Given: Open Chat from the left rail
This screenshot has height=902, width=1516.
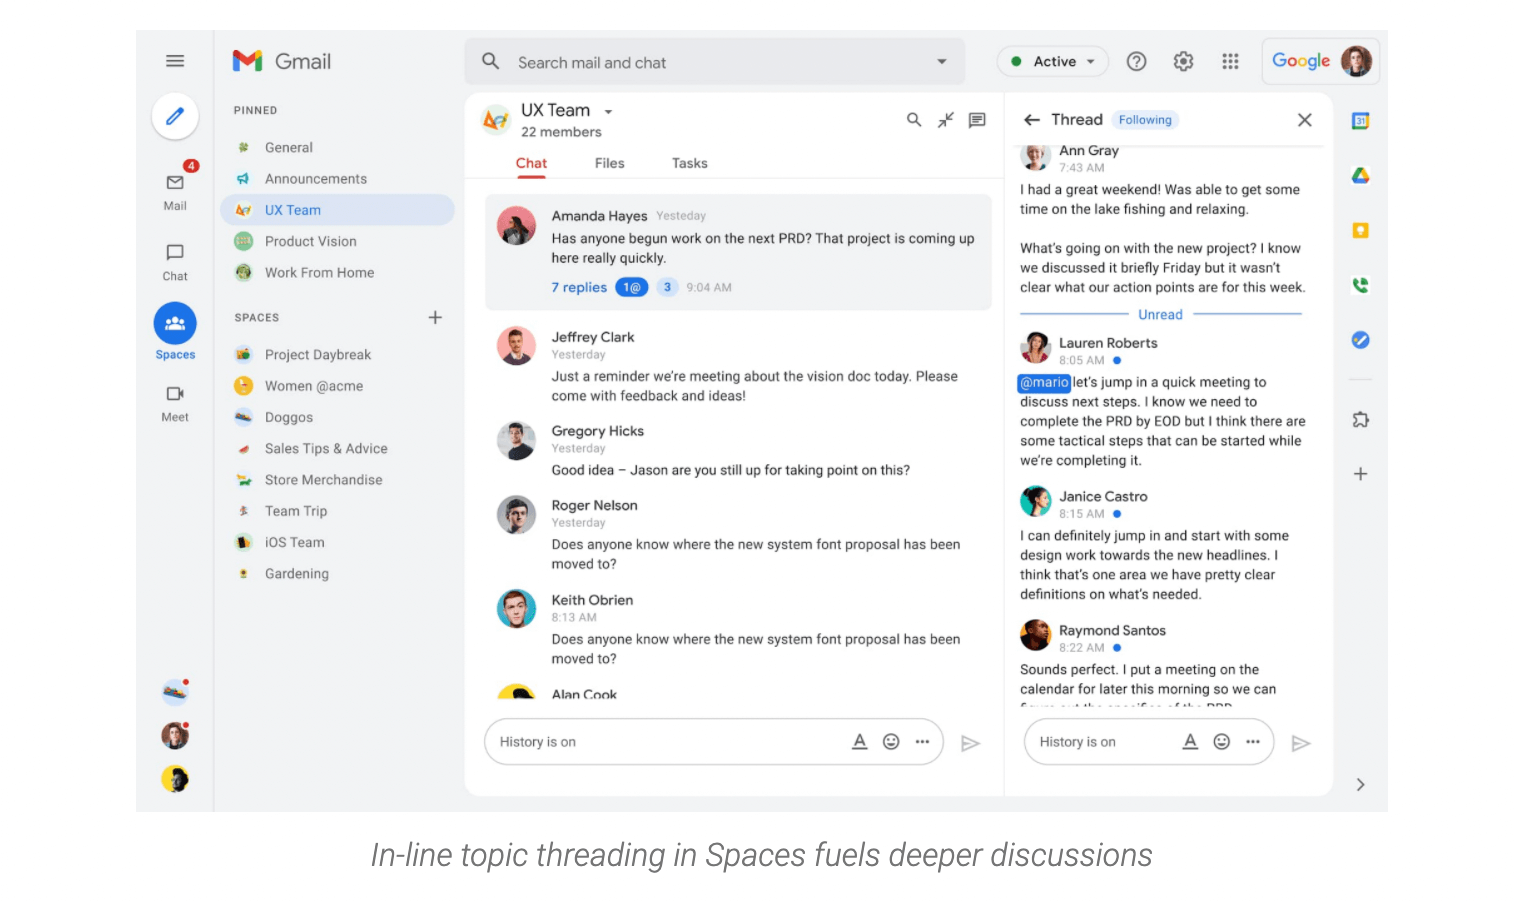Looking at the screenshot, I should [x=175, y=262].
